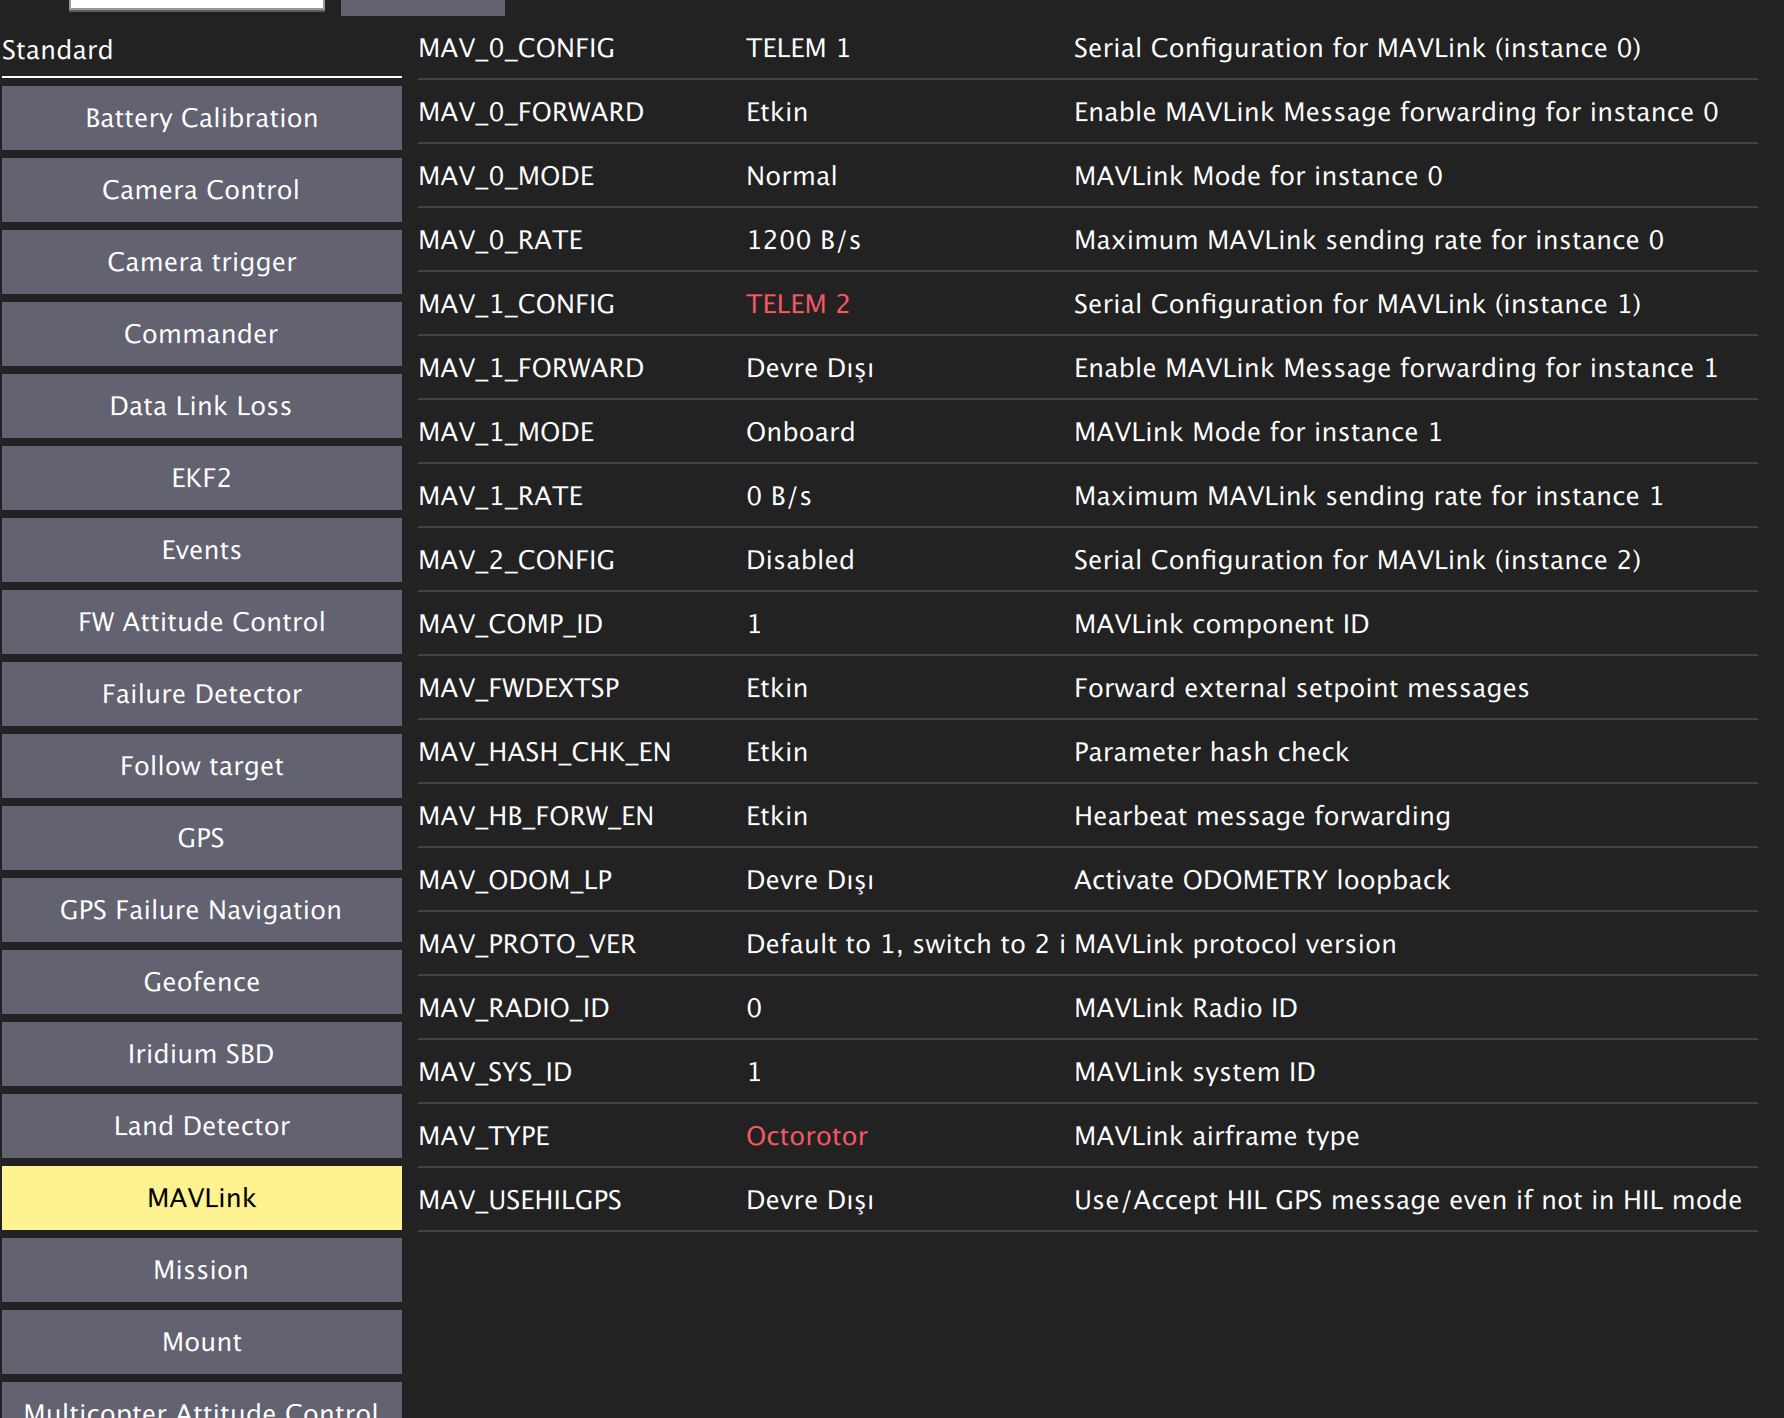Click the parameter search input box
This screenshot has height=1418, width=1784.
coord(196,3)
